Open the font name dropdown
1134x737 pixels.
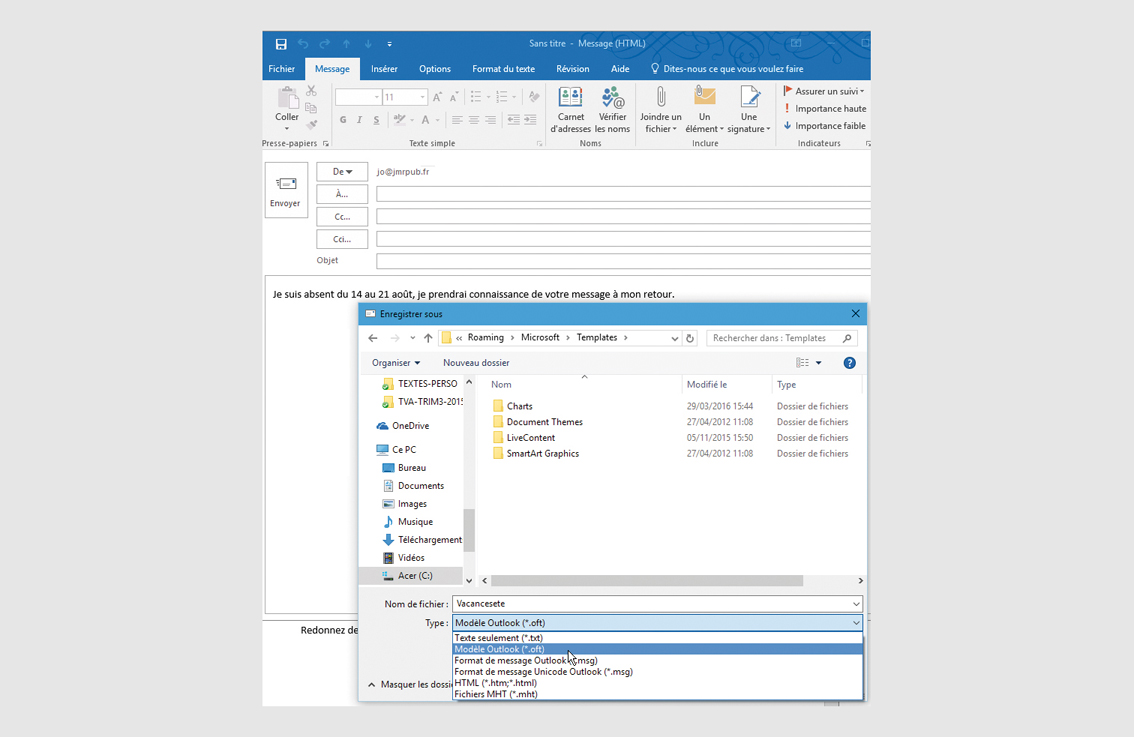coord(376,97)
